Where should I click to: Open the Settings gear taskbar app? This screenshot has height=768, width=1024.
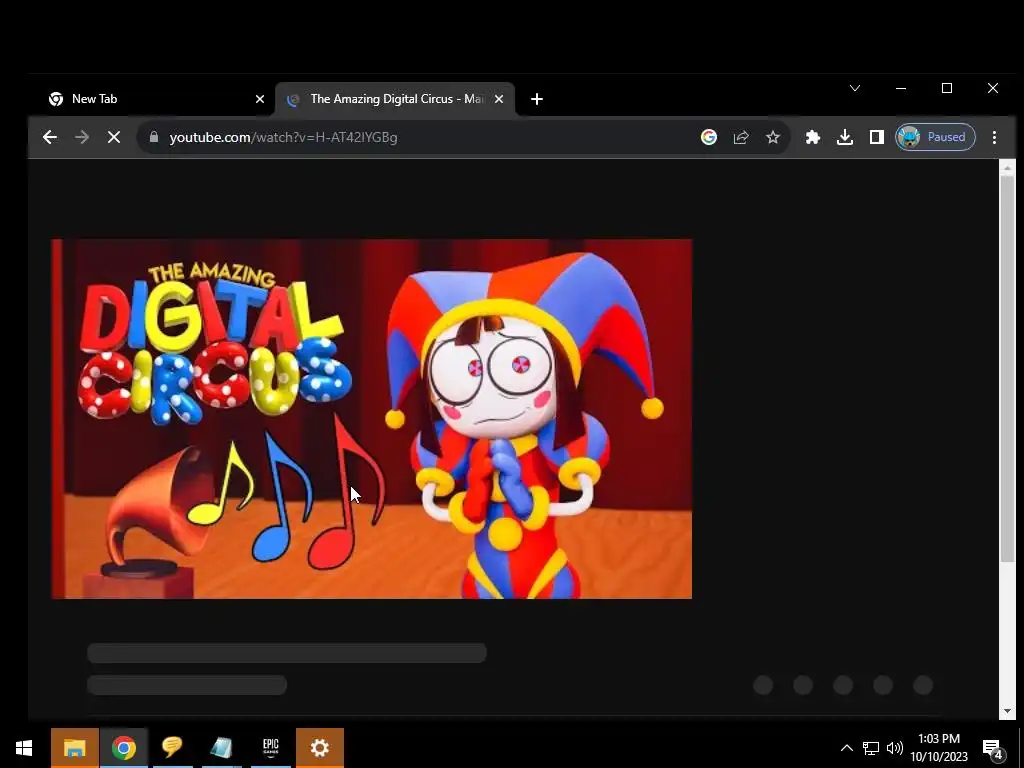[x=320, y=748]
